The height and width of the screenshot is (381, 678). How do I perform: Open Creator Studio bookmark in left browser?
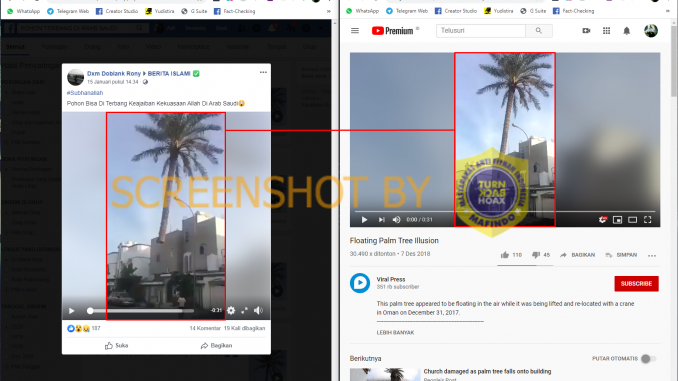point(117,11)
